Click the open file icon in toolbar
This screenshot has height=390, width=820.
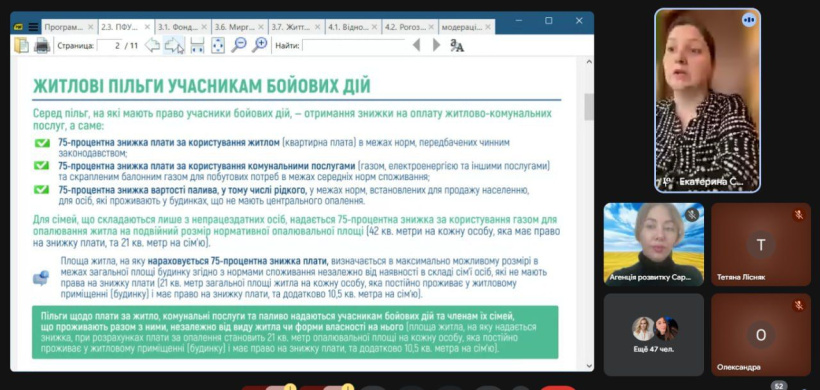coord(21,45)
